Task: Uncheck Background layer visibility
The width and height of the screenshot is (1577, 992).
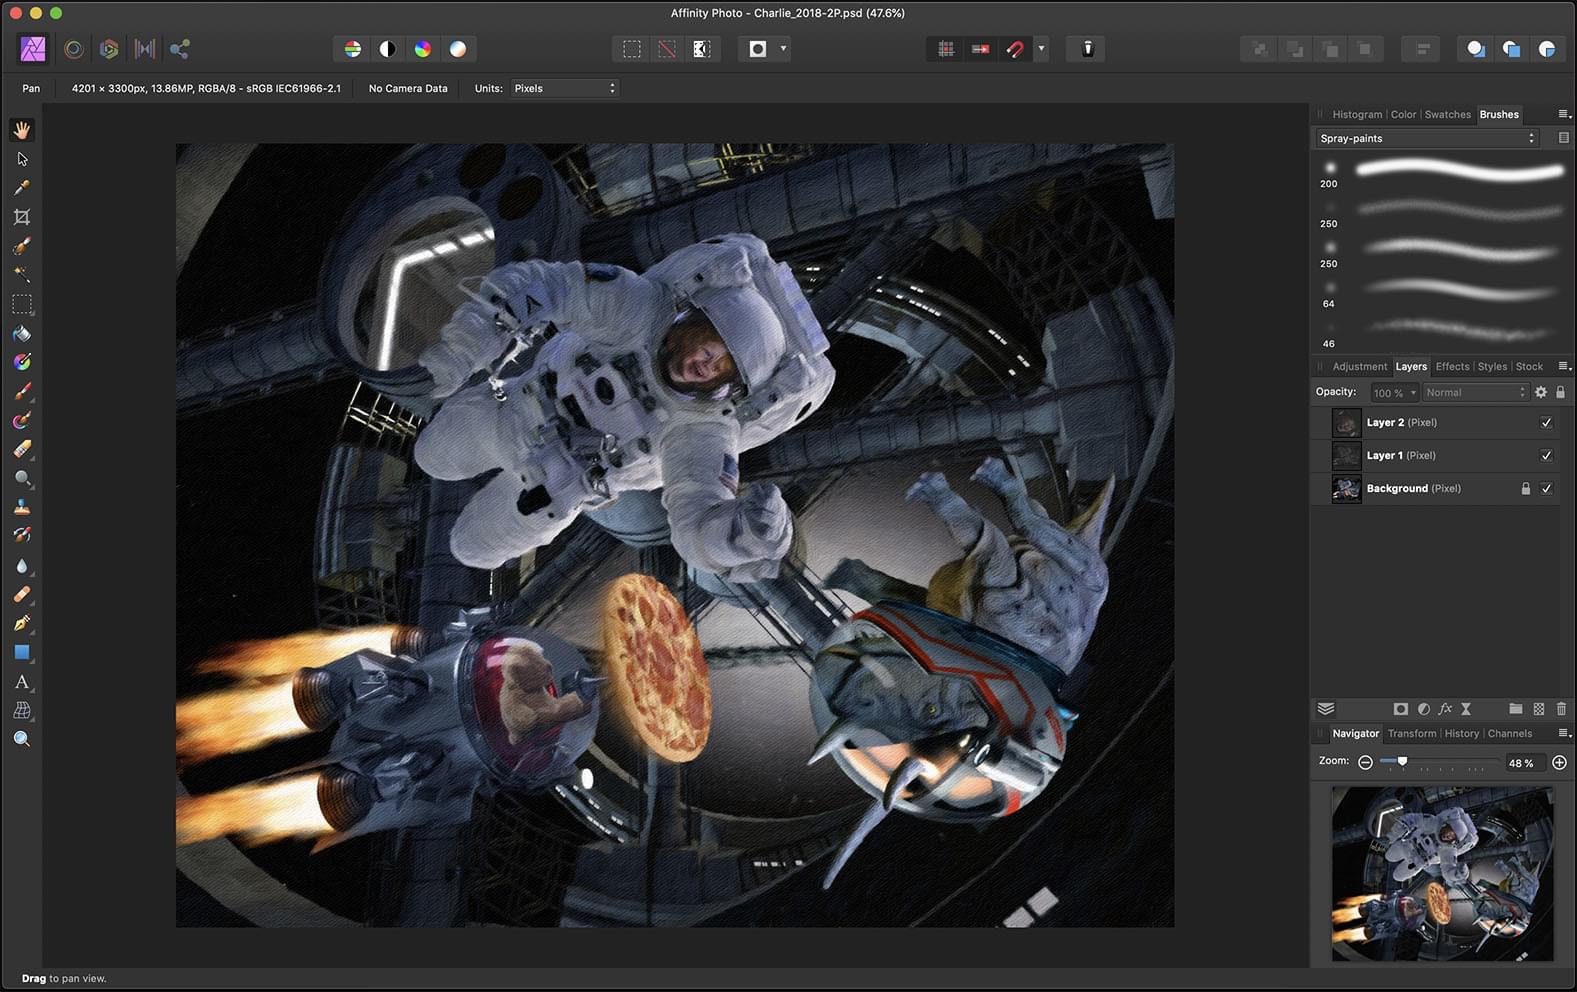Action: (x=1546, y=488)
